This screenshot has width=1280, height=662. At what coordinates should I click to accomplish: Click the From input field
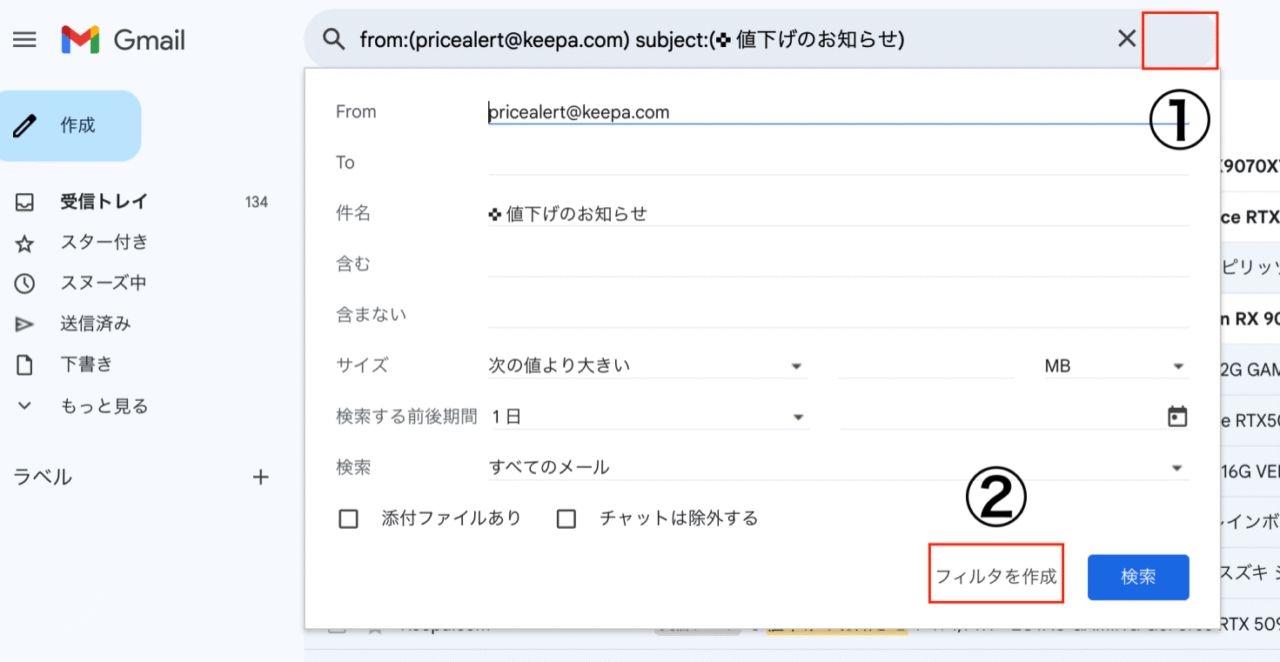838,112
